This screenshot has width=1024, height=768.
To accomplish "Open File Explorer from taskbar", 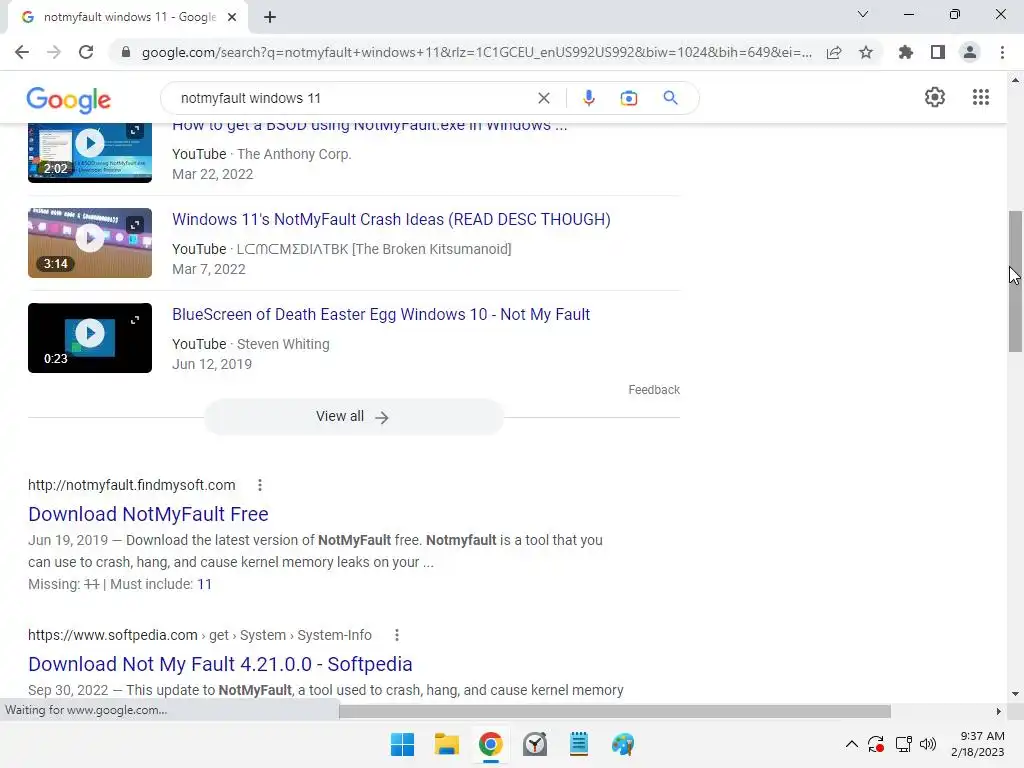I will point(447,744).
